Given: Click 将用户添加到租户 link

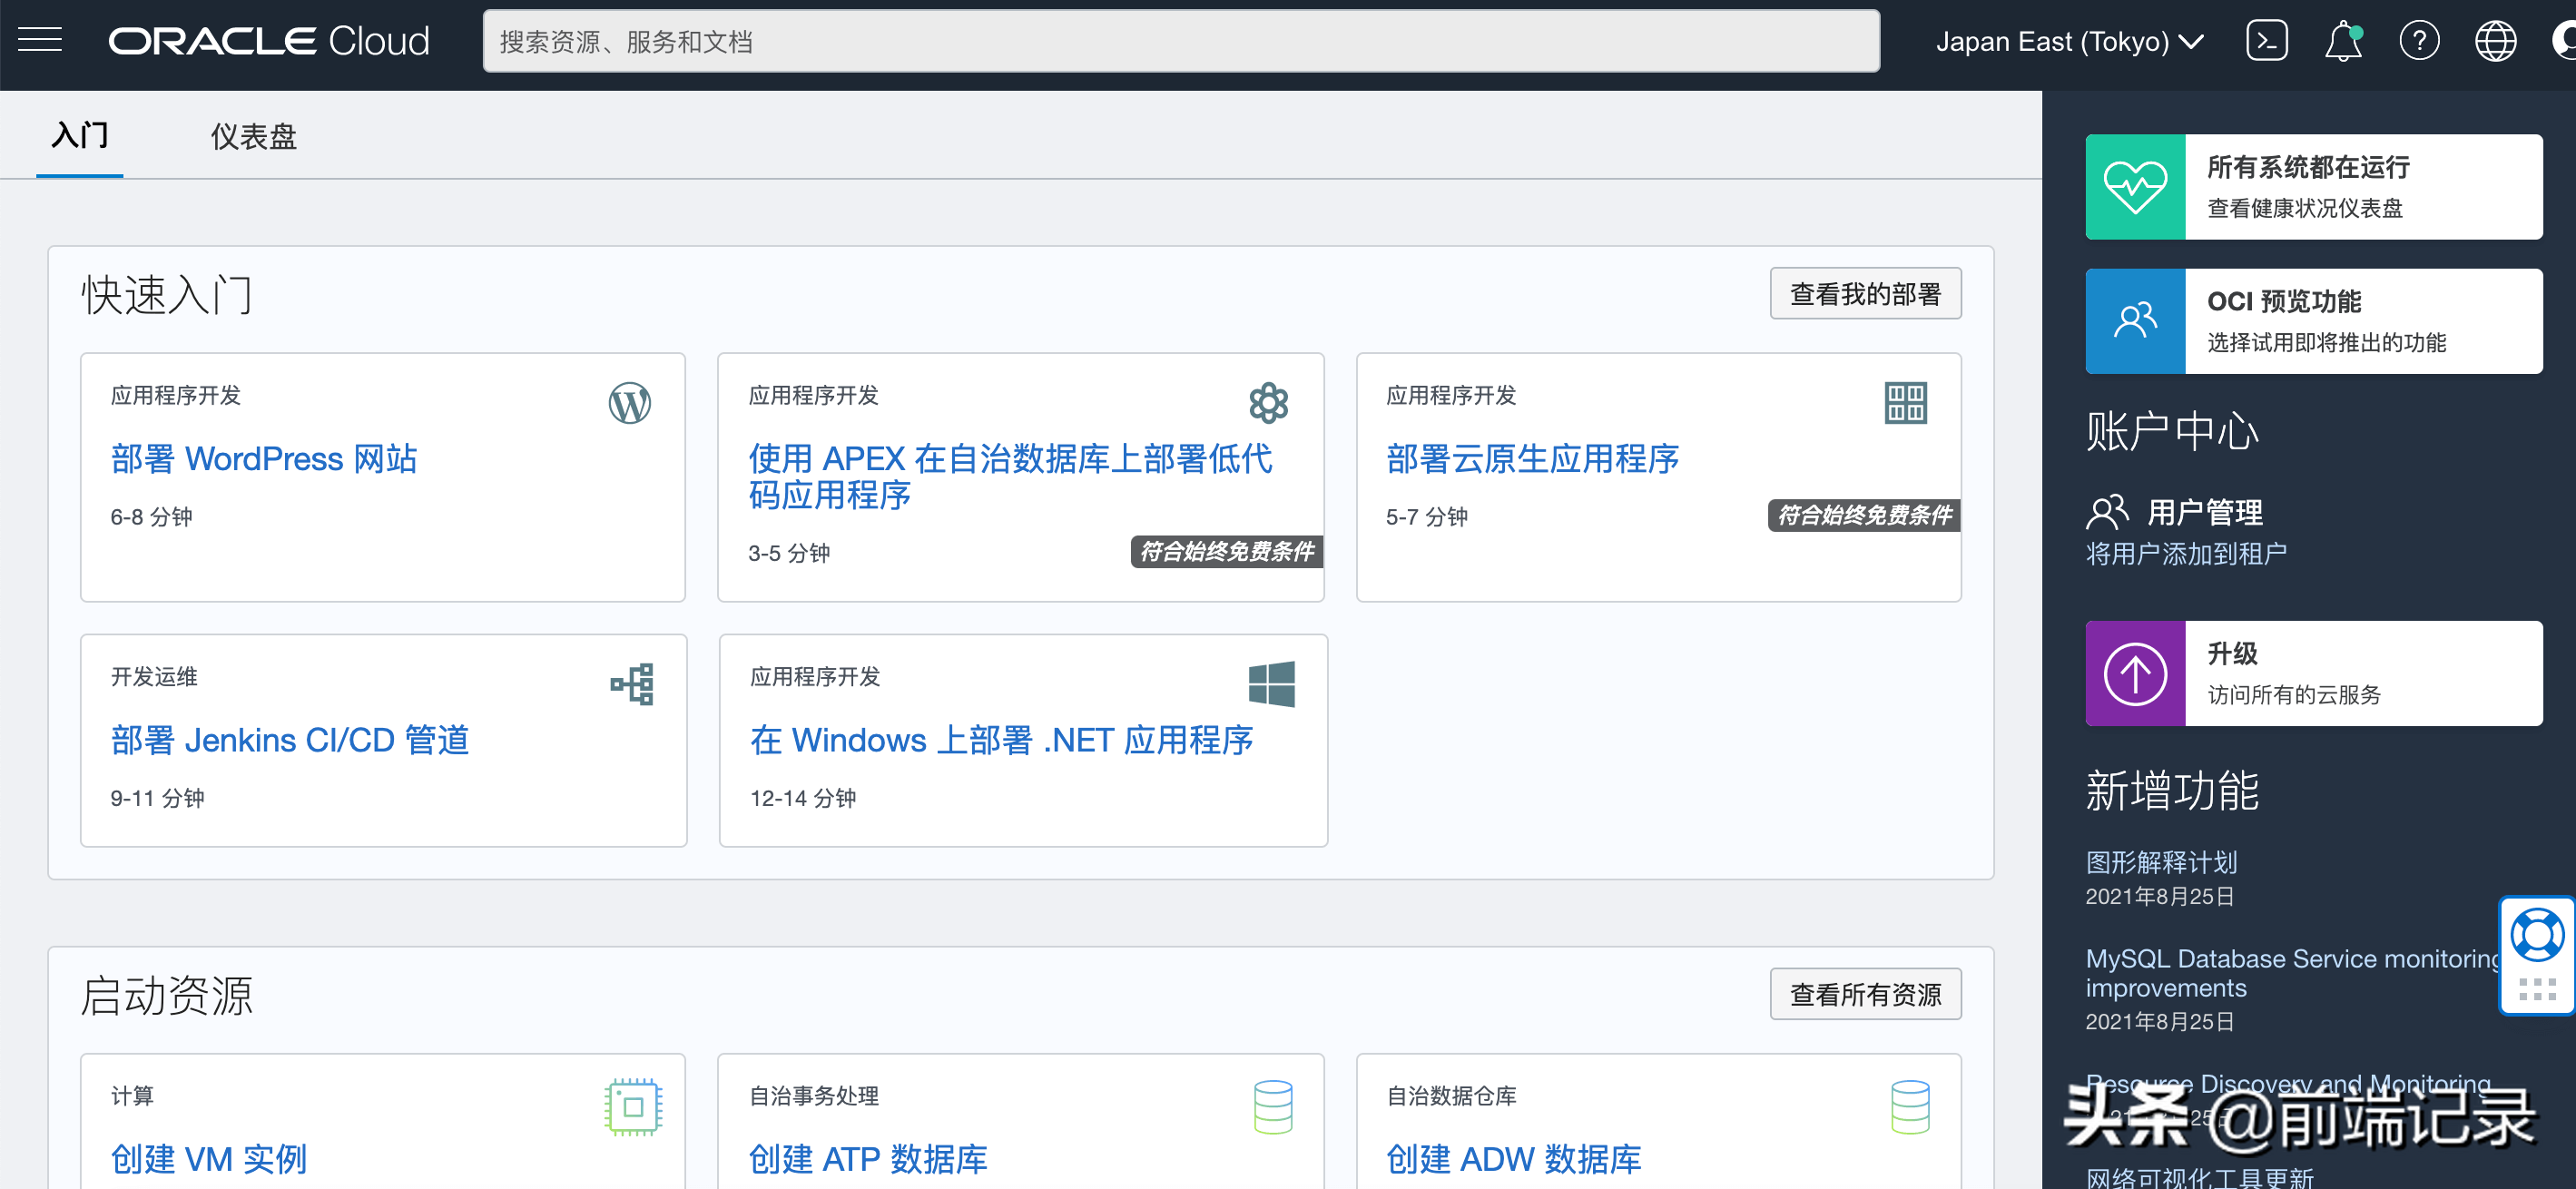Looking at the screenshot, I should pyautogui.click(x=2186, y=554).
